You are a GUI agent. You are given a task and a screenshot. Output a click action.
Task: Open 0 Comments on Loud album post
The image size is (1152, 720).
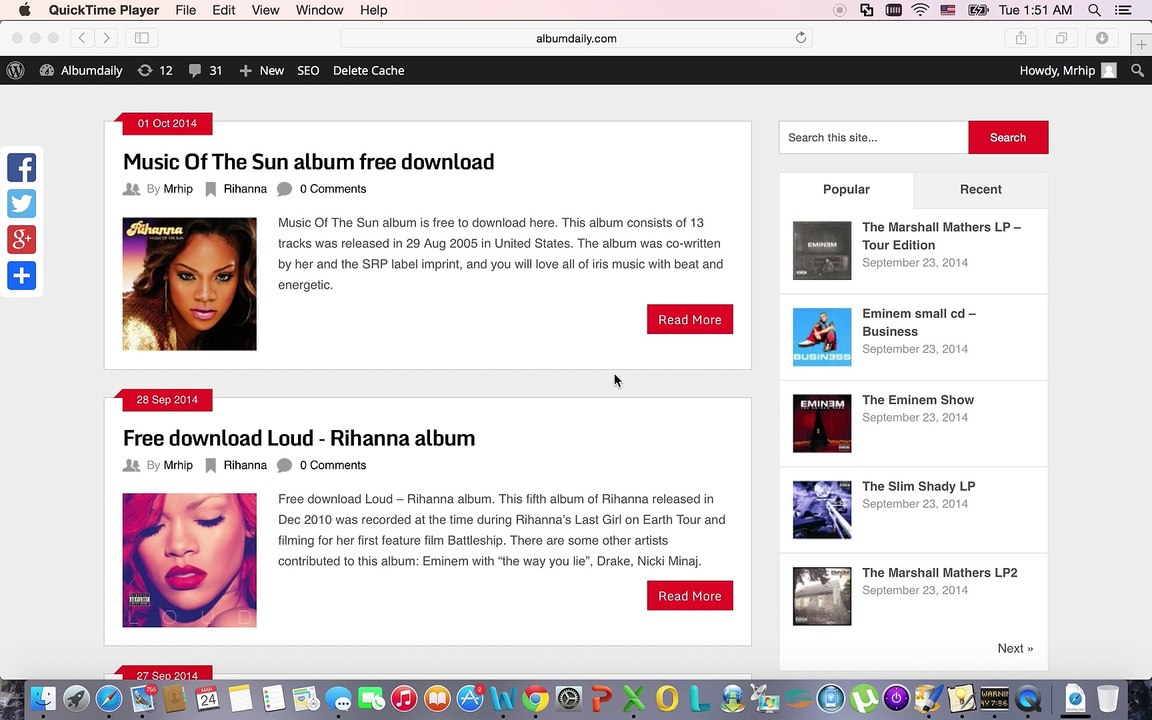(x=332, y=465)
